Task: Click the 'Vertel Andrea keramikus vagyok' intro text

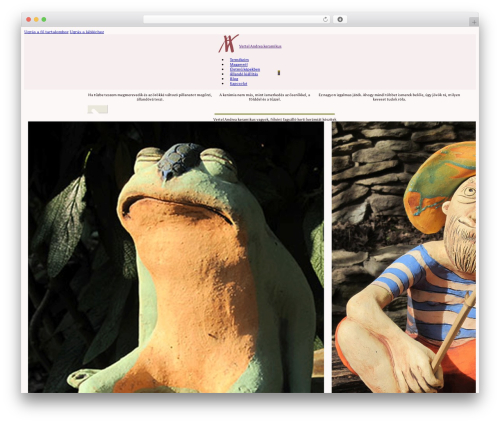Action: 275,119
